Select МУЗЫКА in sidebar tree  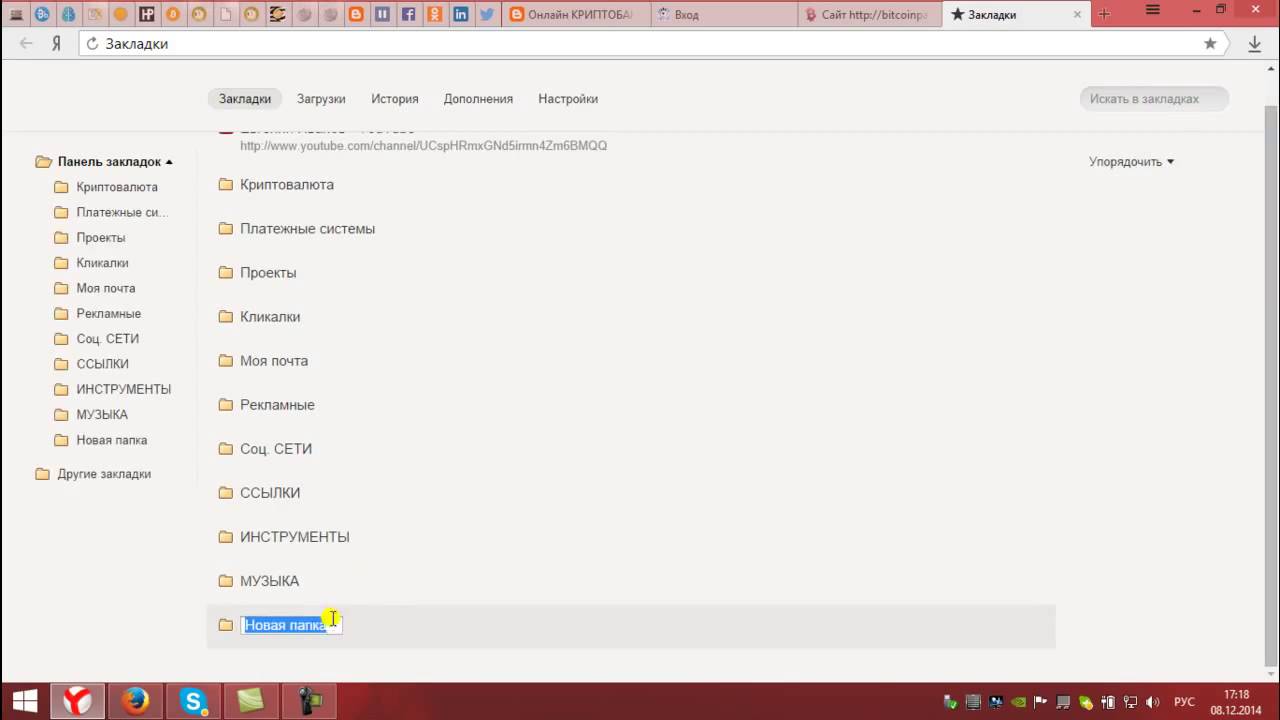pos(102,414)
